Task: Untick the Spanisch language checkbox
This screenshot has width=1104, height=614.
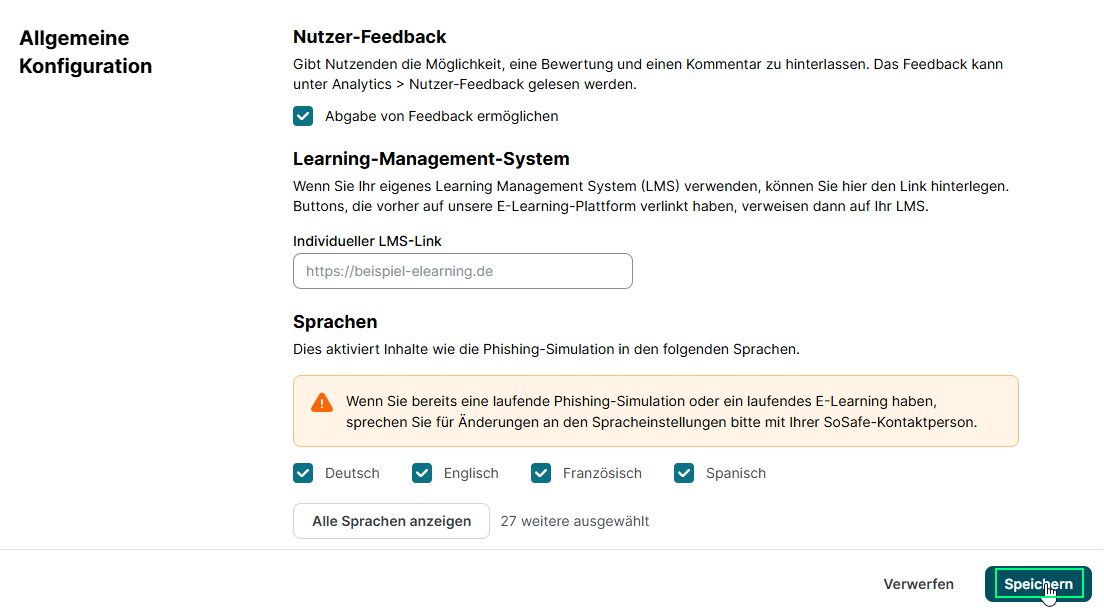Action: (x=684, y=473)
